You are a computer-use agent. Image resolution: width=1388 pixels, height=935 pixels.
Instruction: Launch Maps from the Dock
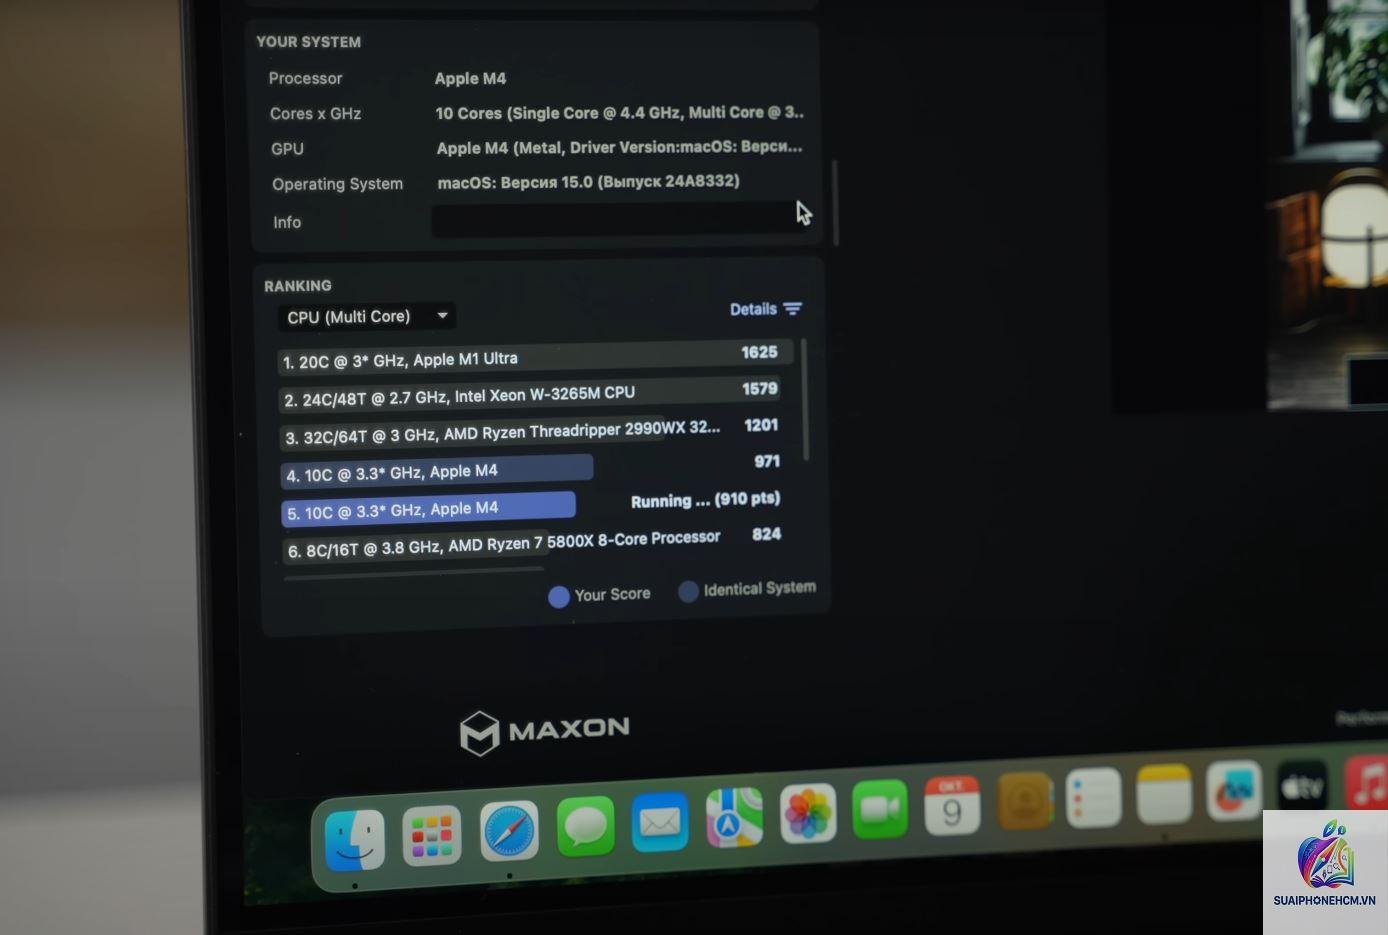point(734,817)
